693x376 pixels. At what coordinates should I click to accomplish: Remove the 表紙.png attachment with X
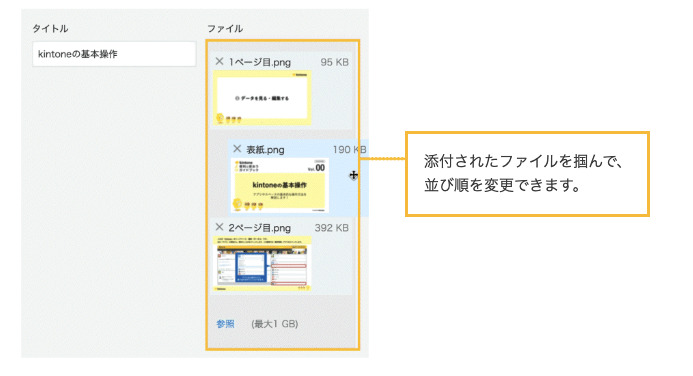[237, 148]
